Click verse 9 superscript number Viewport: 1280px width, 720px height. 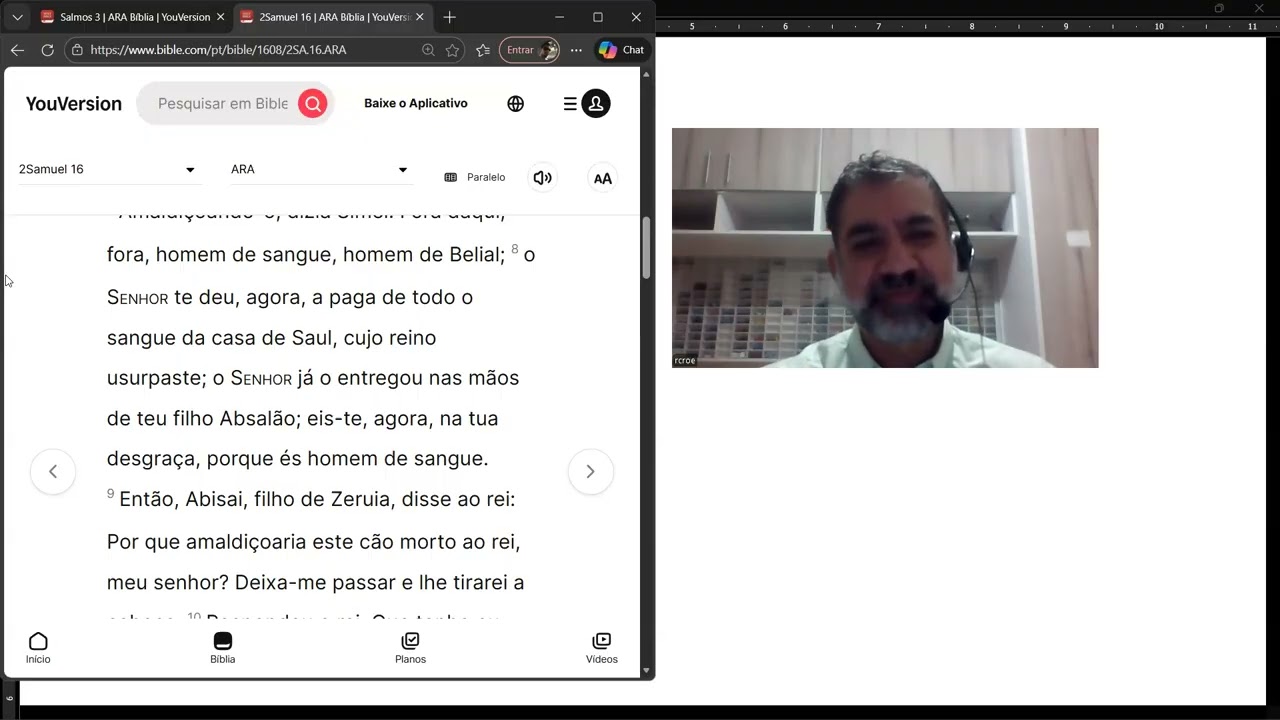(111, 494)
